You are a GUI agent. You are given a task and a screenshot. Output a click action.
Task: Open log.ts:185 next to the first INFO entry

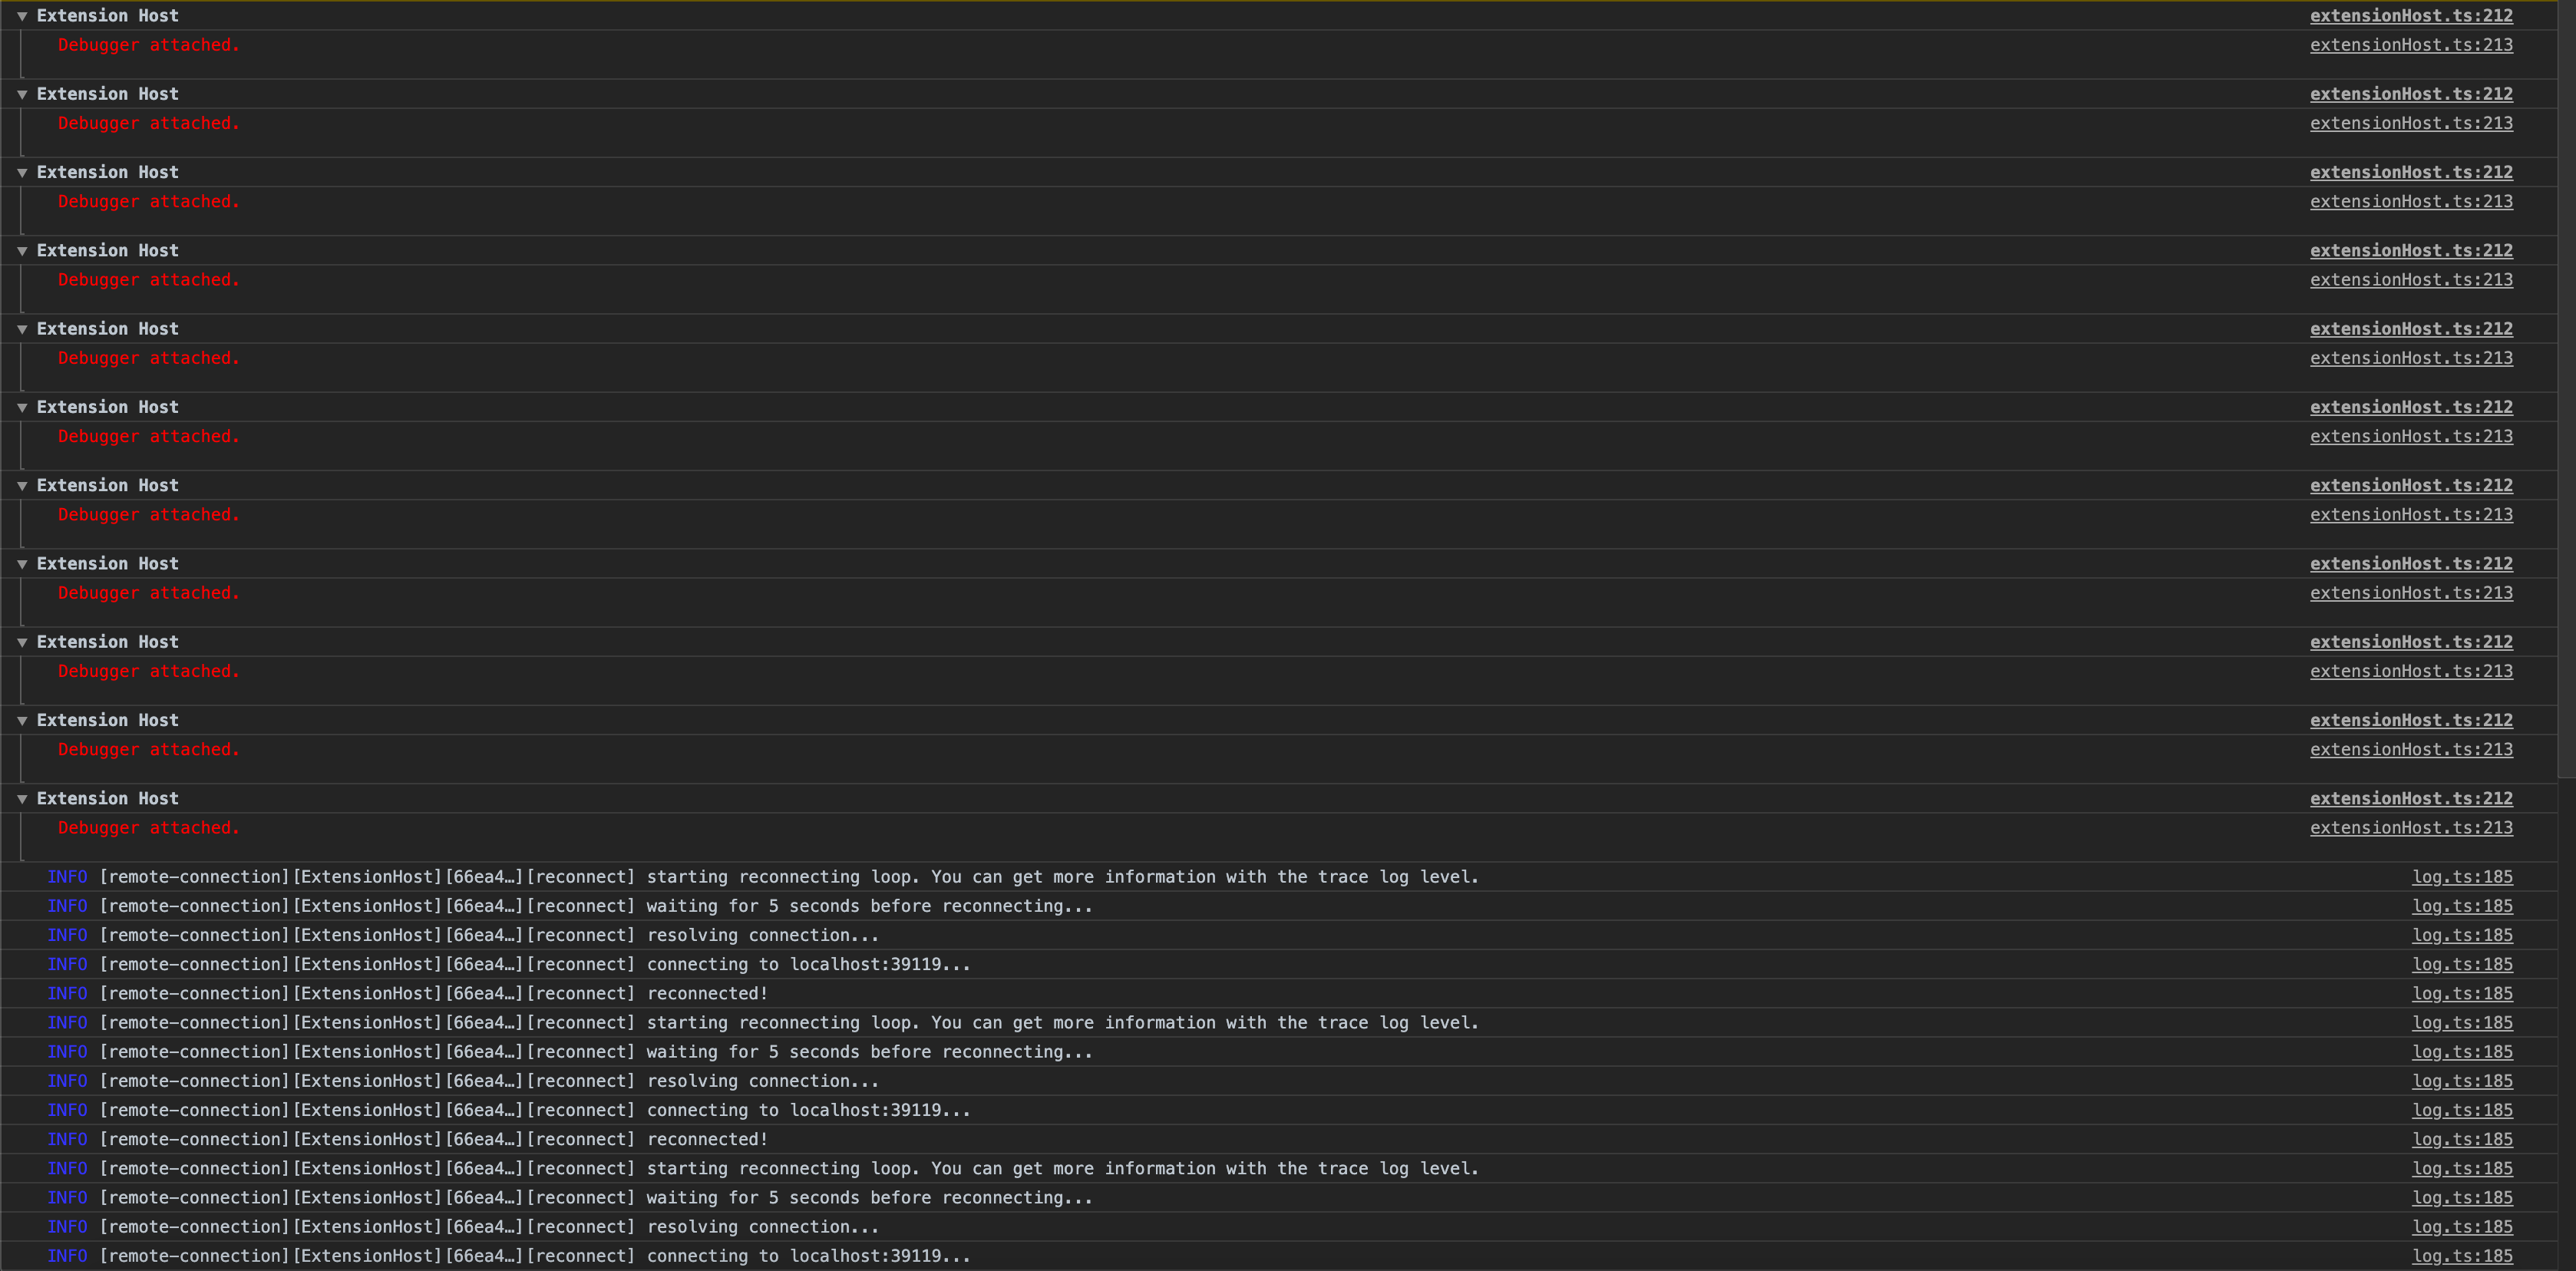[x=2462, y=876]
